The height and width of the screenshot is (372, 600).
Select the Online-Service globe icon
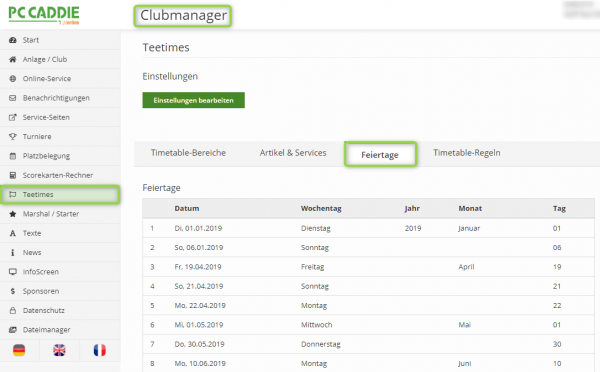13,78
